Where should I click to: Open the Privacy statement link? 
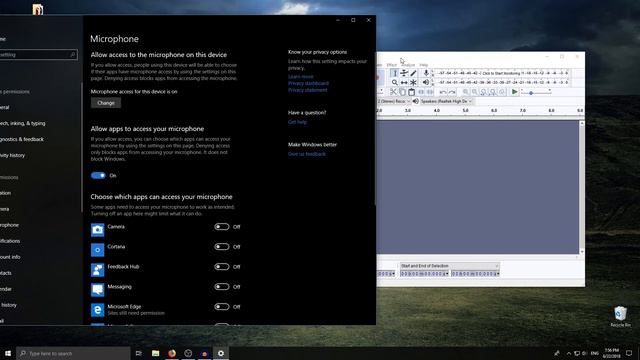point(307,90)
